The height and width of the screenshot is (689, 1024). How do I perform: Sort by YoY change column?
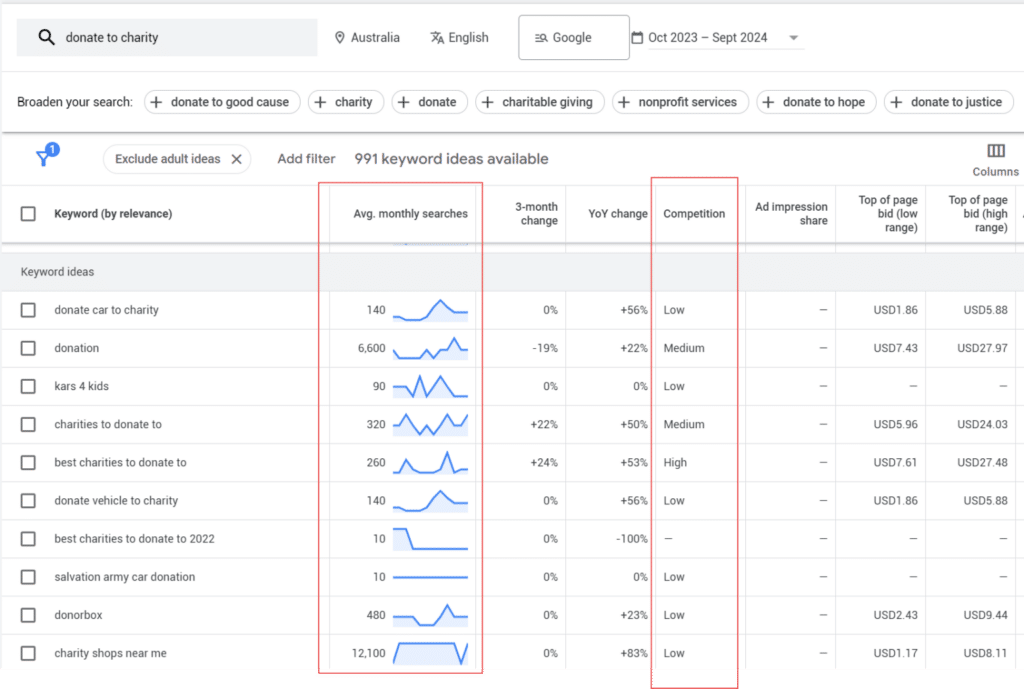pyautogui.click(x=618, y=214)
